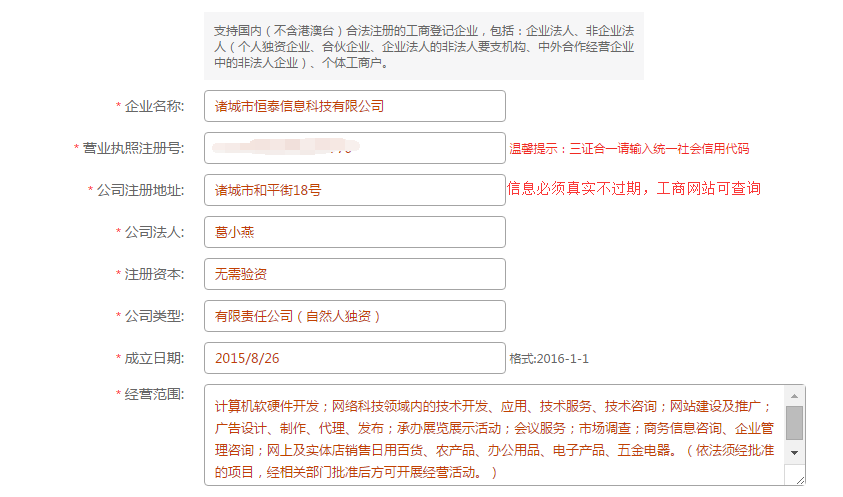
Task: Click the 格式:2016-1-1 date format hint
Action: pyautogui.click(x=549, y=359)
